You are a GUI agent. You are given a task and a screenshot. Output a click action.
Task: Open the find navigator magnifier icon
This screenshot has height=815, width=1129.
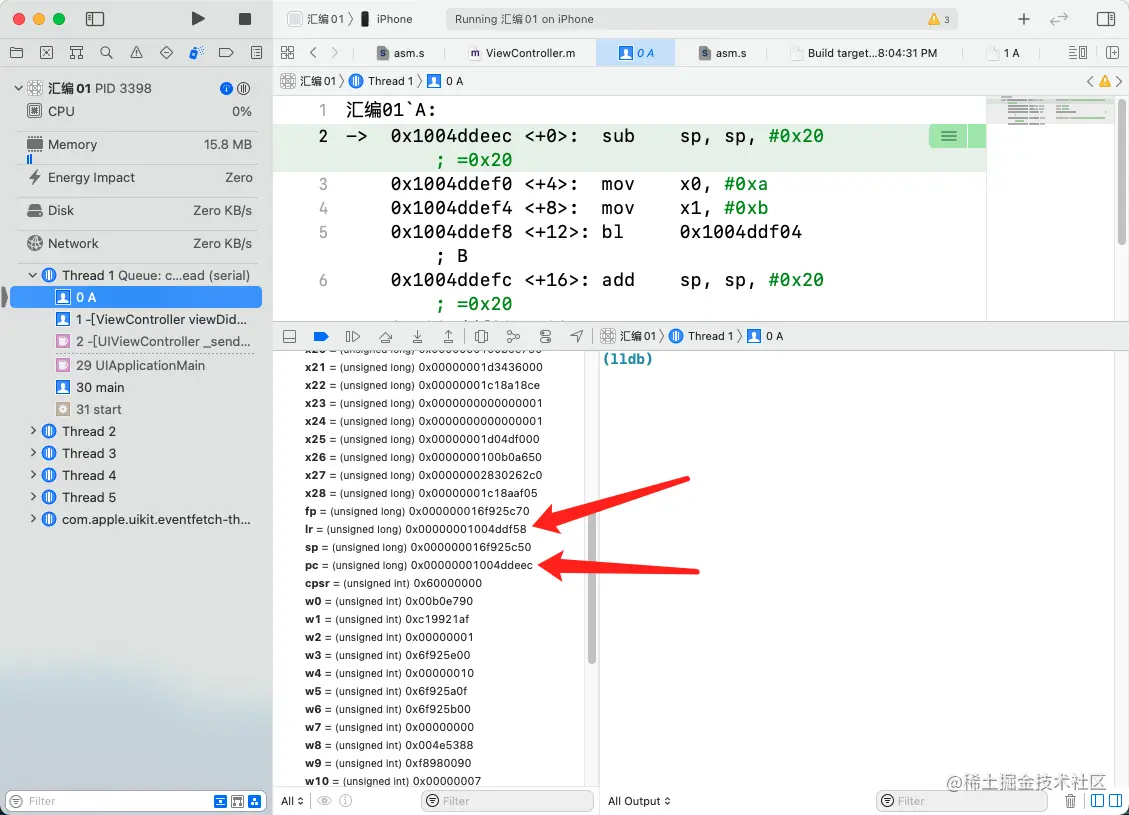click(x=107, y=53)
